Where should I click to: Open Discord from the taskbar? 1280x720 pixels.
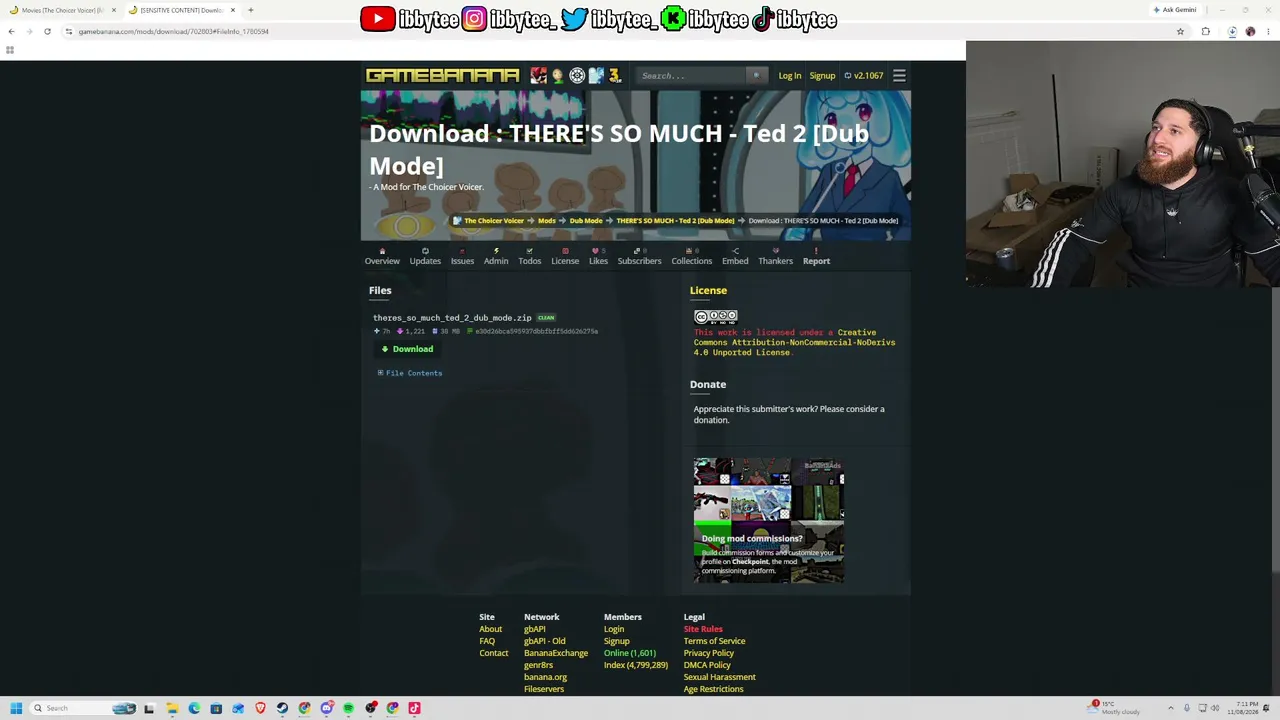tap(326, 708)
